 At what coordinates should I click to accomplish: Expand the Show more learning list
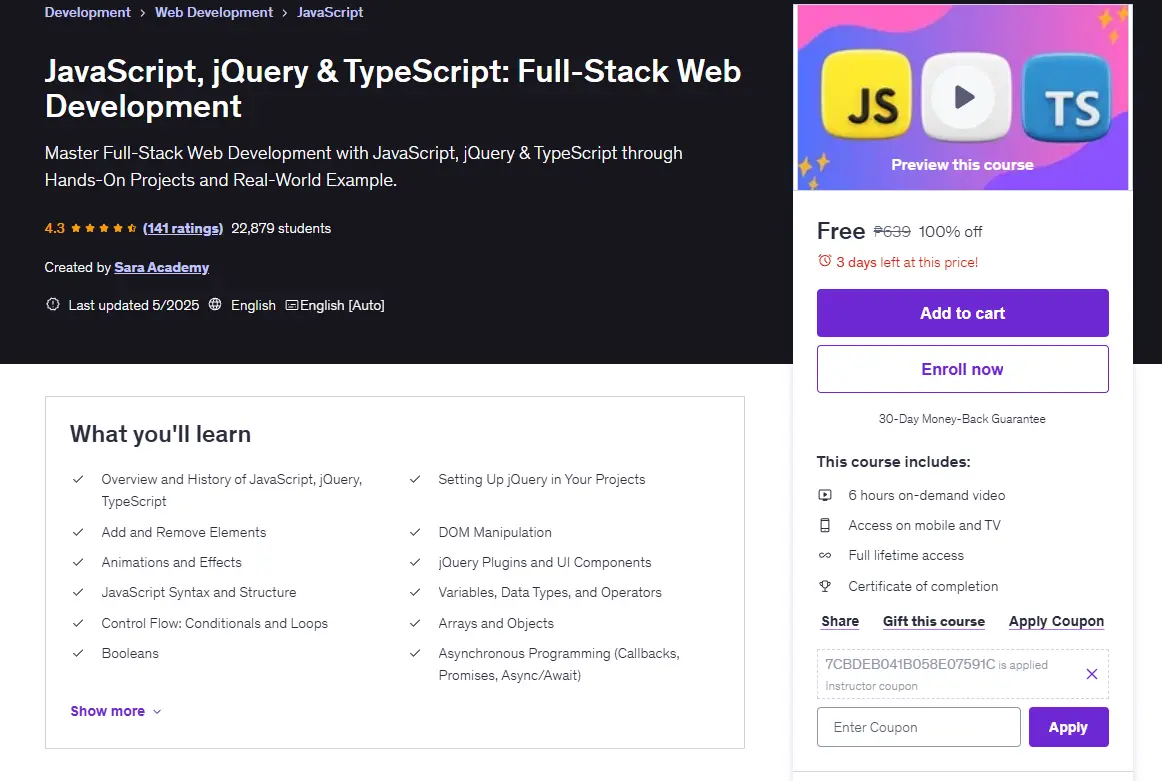pos(116,711)
